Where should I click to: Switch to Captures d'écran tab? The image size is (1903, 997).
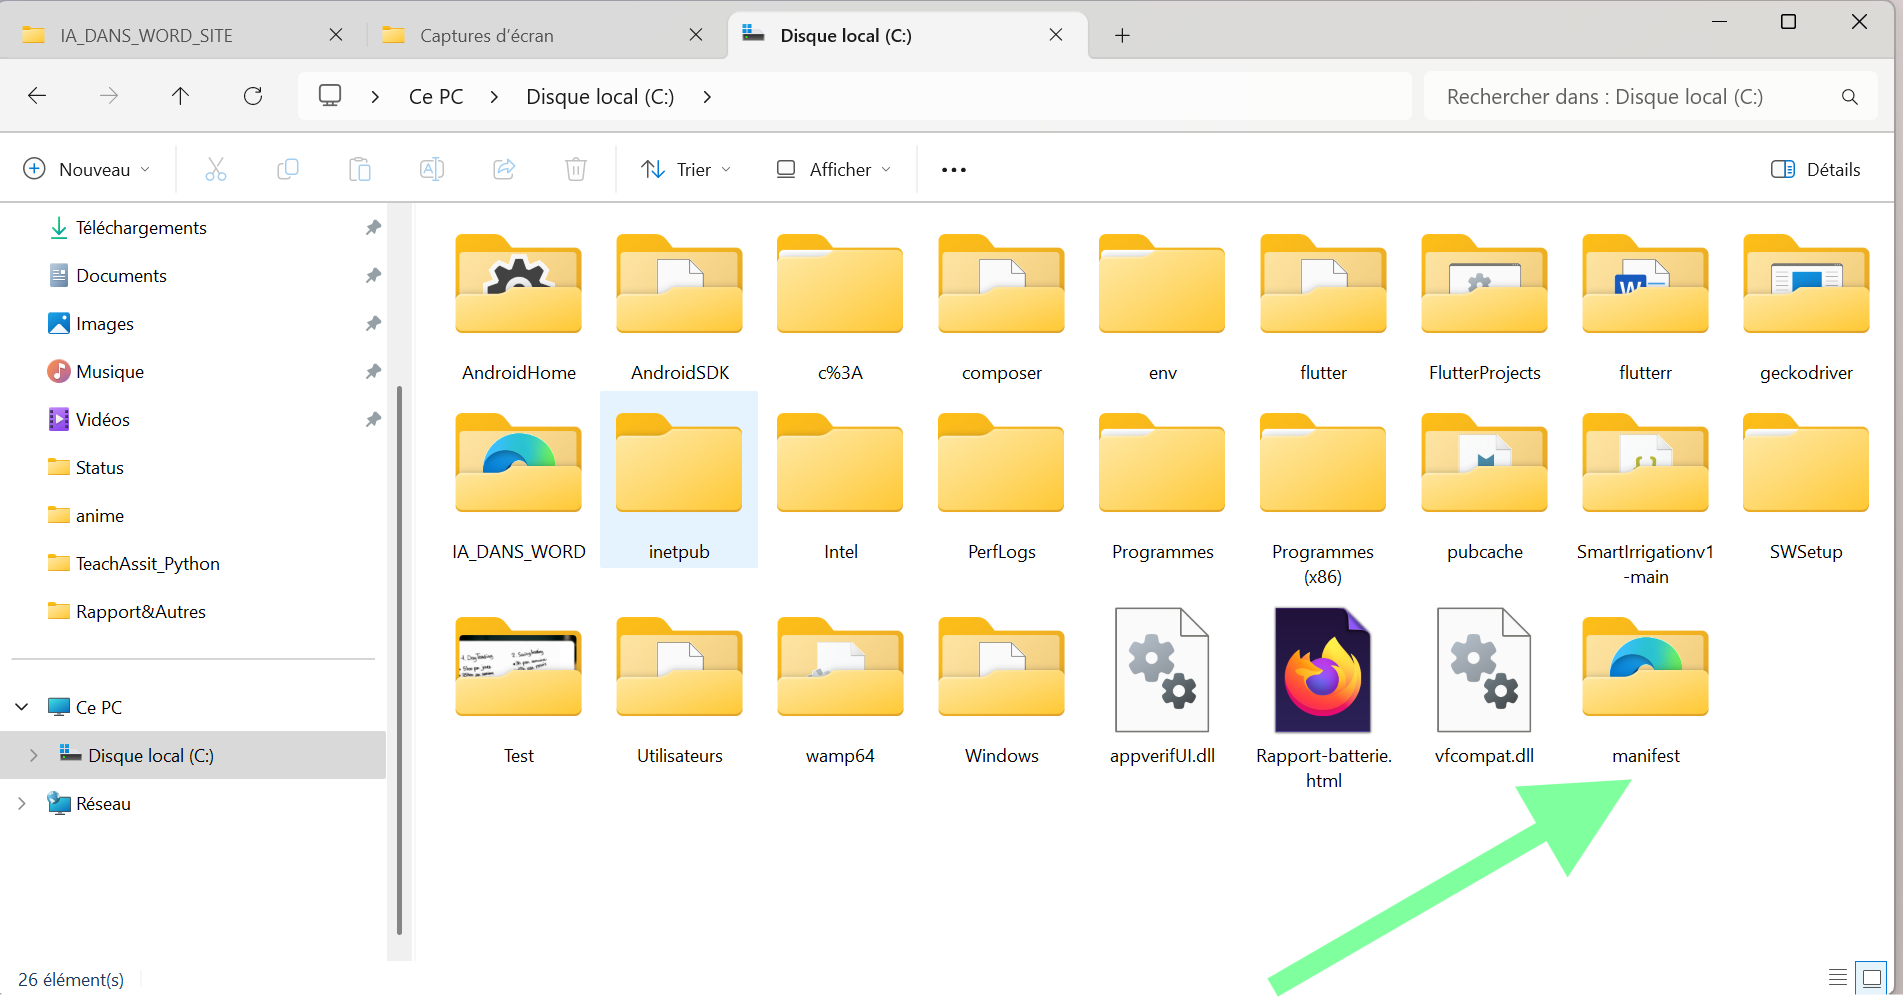(x=544, y=35)
